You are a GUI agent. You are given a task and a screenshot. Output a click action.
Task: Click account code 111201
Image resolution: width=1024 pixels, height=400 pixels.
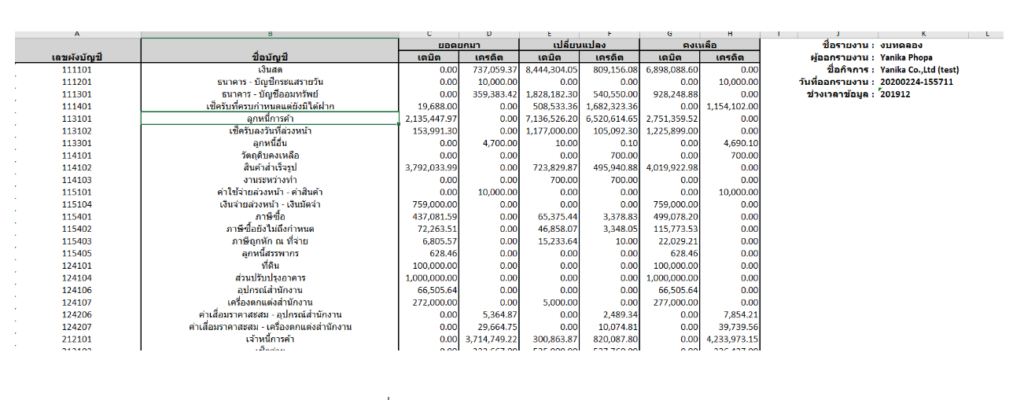point(77,82)
